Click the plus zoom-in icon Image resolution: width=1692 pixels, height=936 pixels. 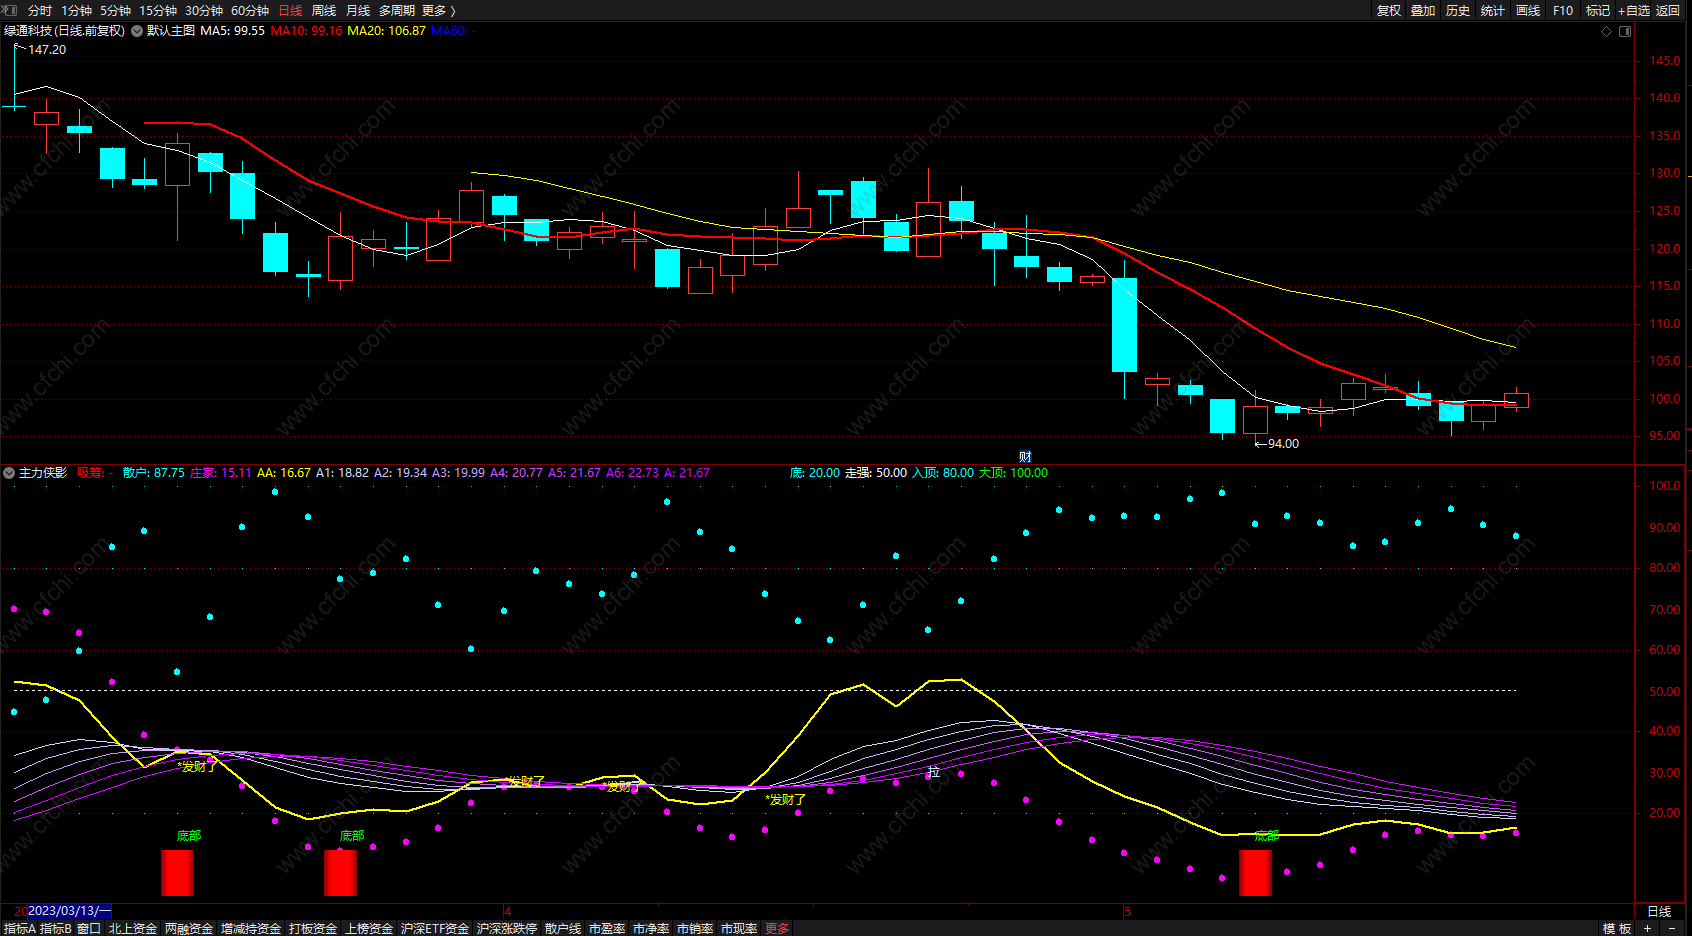coord(1648,929)
